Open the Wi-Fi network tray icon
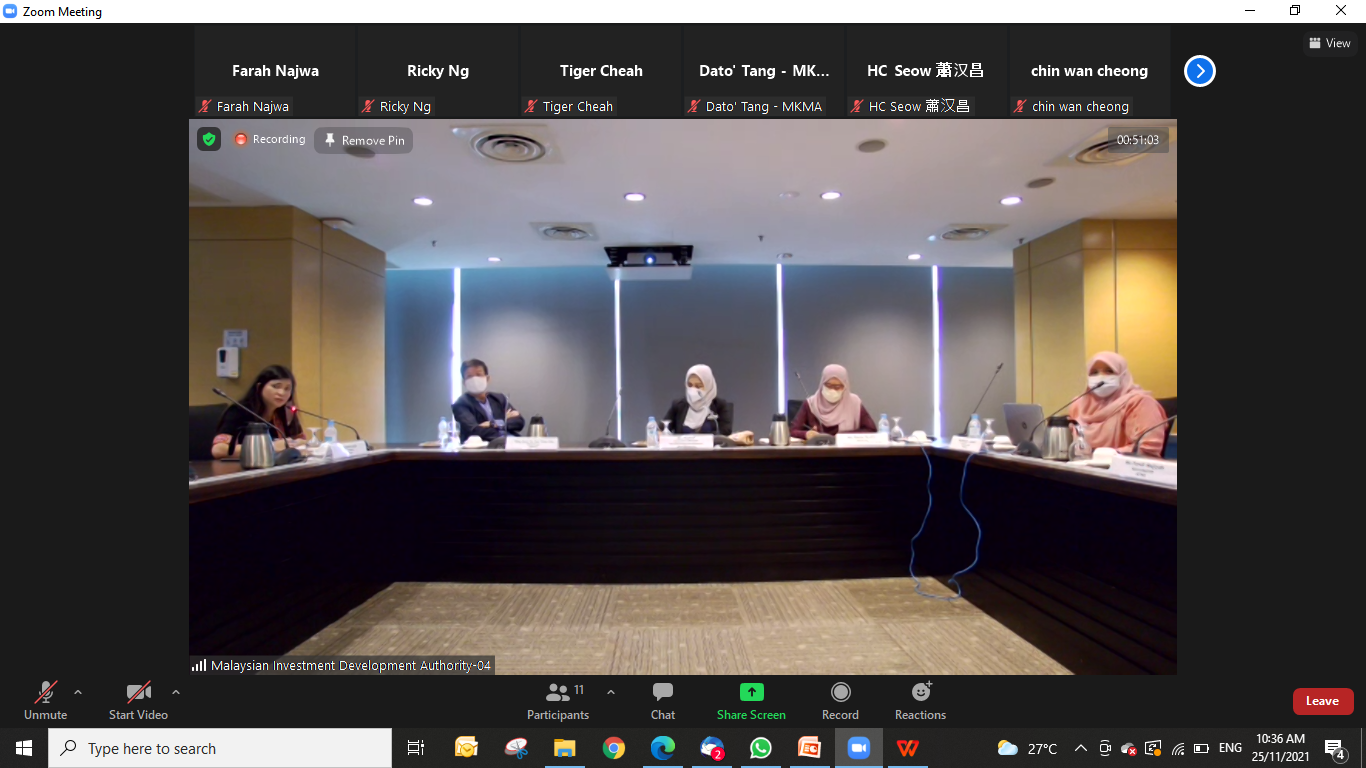Viewport: 1366px width, 768px height. click(x=1178, y=748)
